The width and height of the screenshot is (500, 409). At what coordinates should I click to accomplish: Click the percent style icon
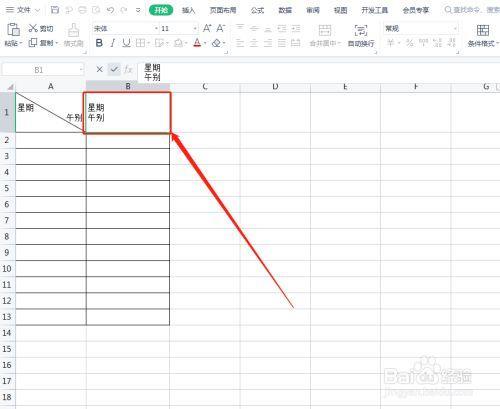(x=410, y=43)
